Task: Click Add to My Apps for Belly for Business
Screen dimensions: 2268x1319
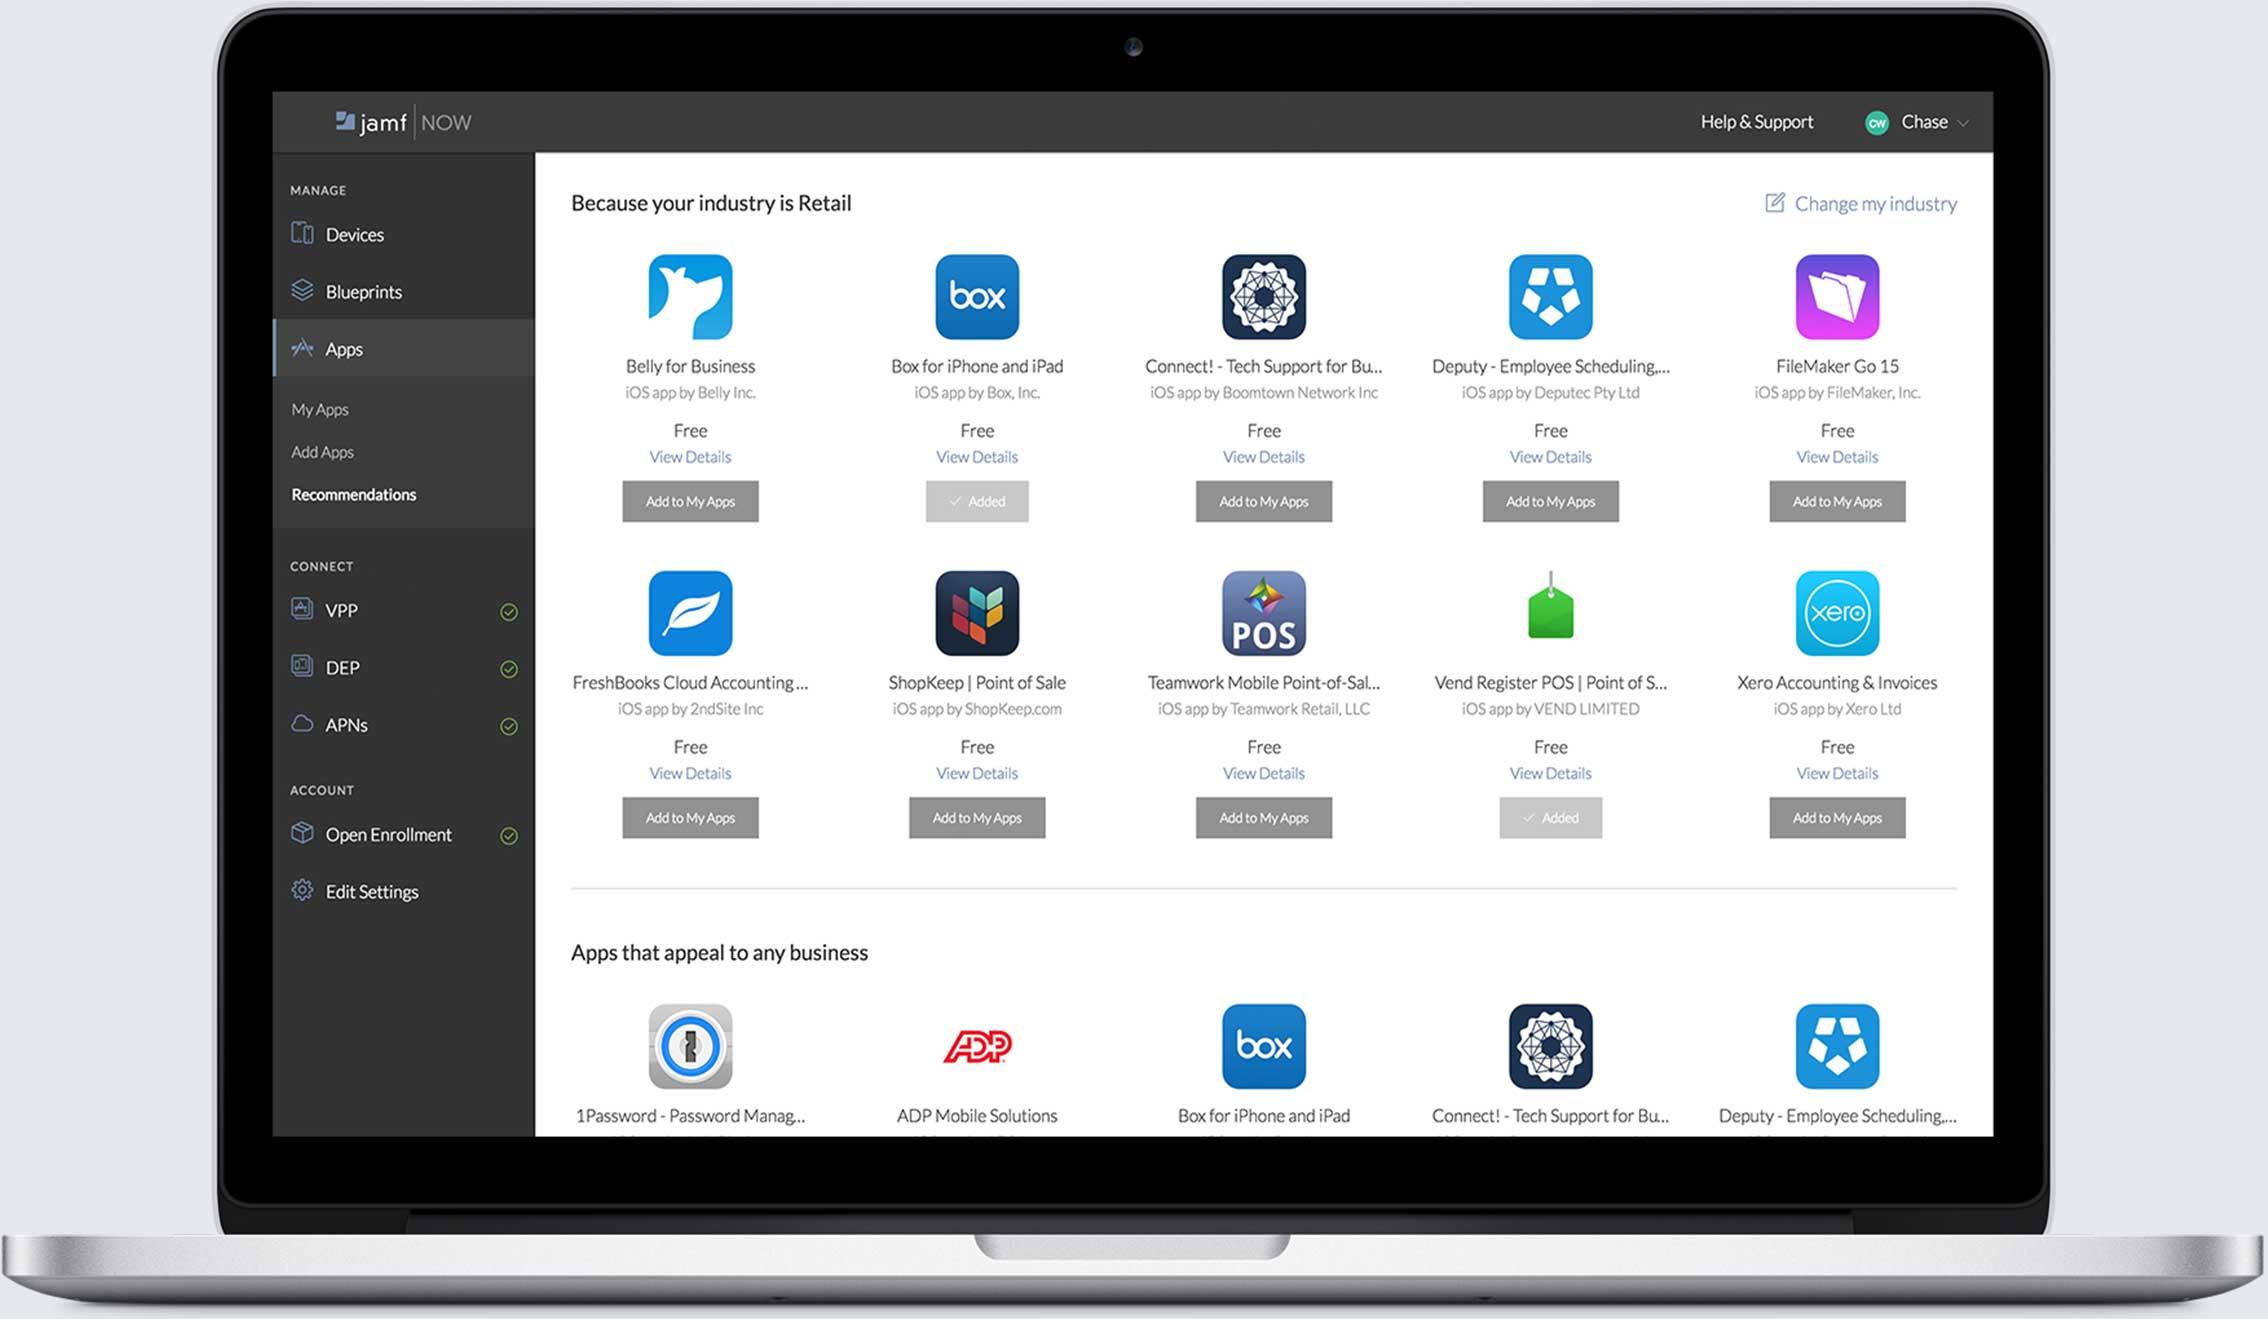Action: pos(691,501)
